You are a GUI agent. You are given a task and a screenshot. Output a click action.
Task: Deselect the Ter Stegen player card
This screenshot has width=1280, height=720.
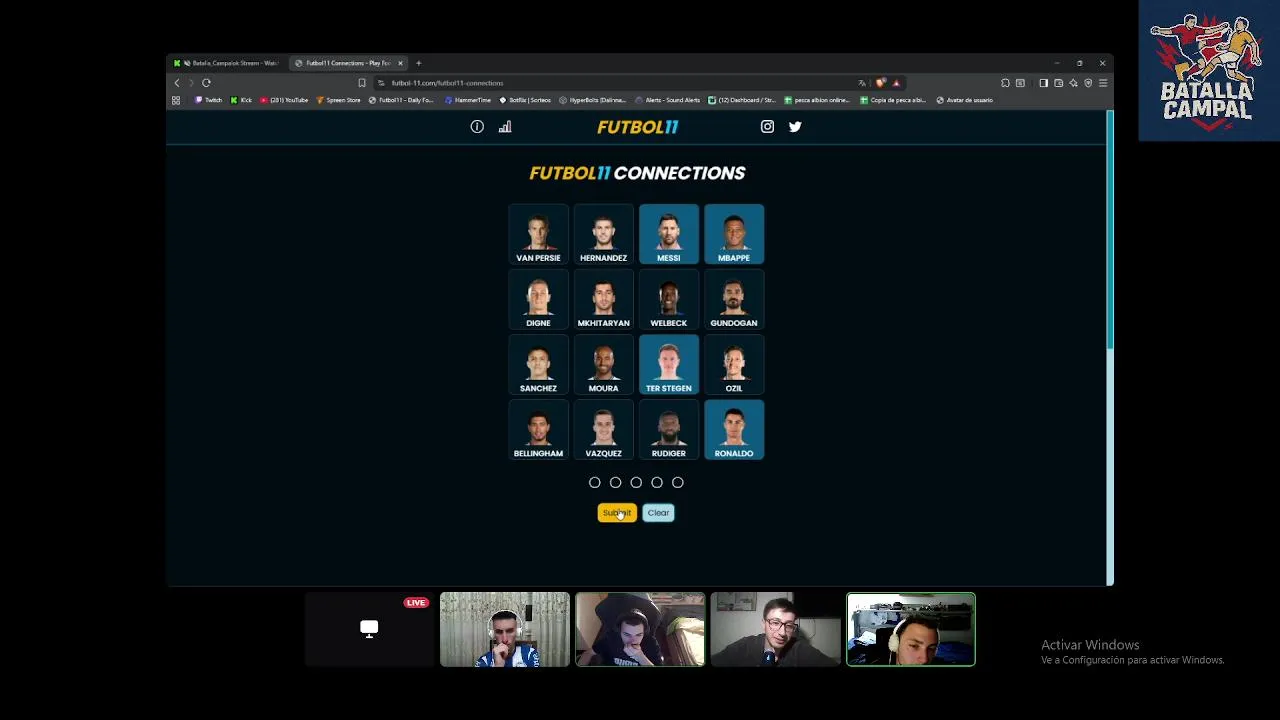click(x=668, y=364)
